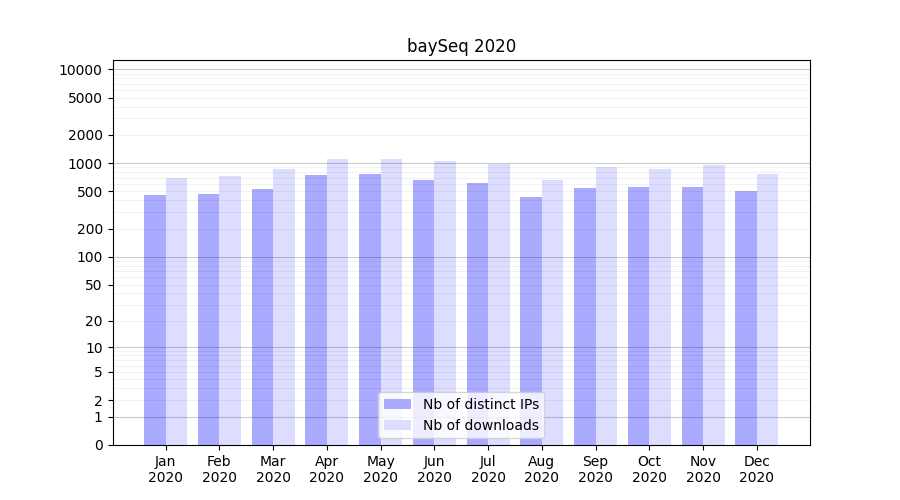
Task: Click the baySeq 2020 chart title
Action: click(x=461, y=46)
